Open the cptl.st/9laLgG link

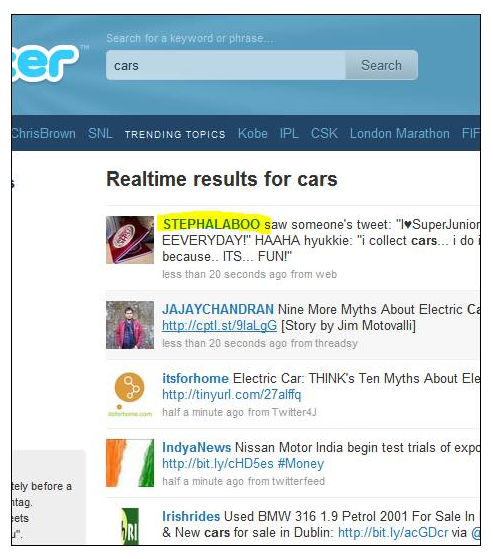[x=220, y=325]
